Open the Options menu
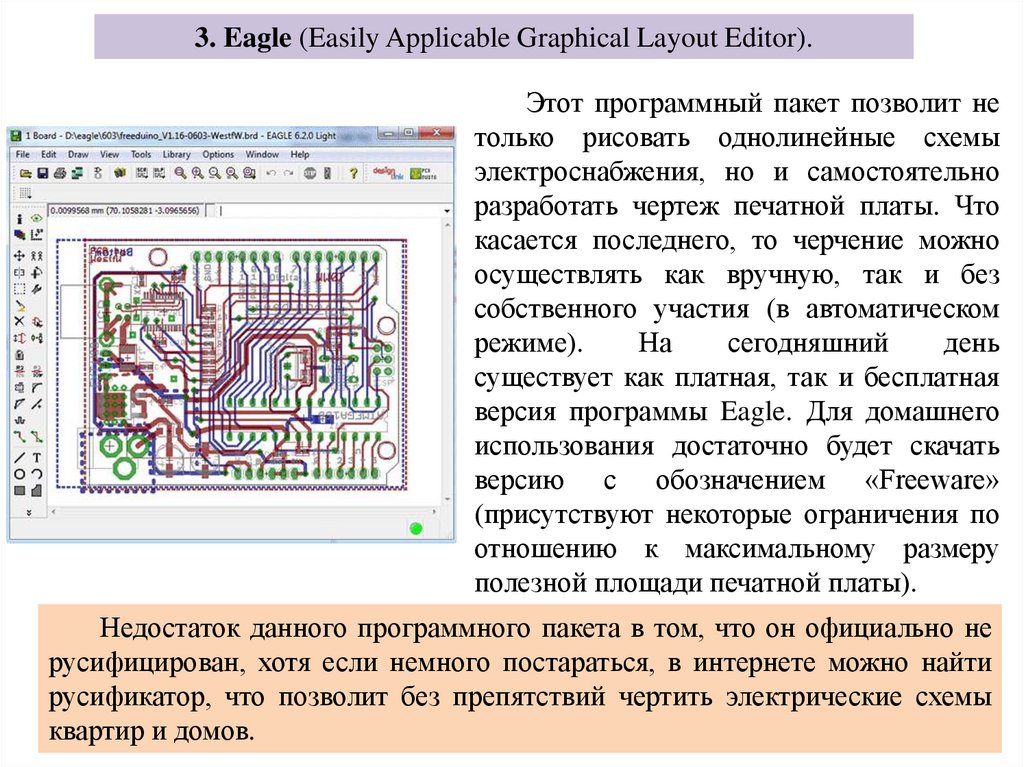 point(217,154)
